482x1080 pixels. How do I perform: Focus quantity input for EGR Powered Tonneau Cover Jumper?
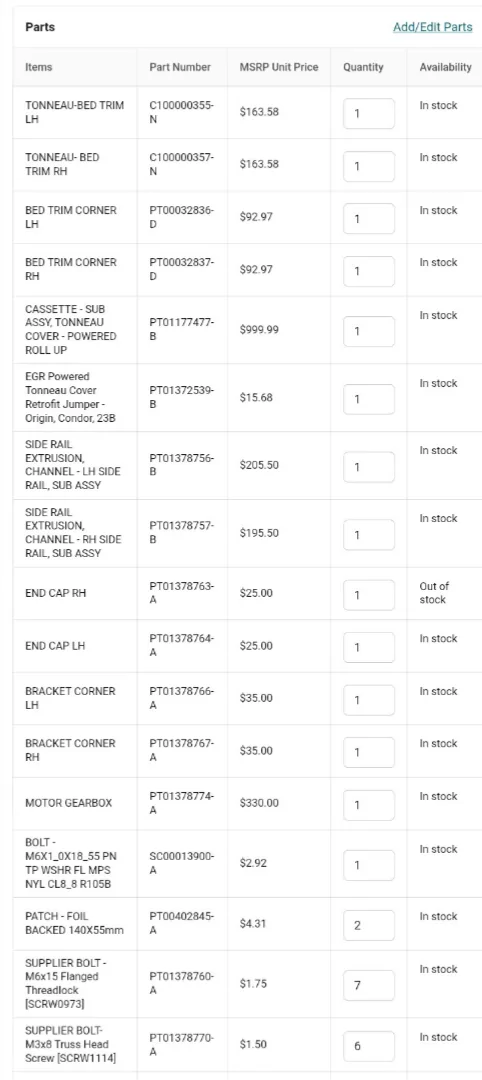(369, 399)
